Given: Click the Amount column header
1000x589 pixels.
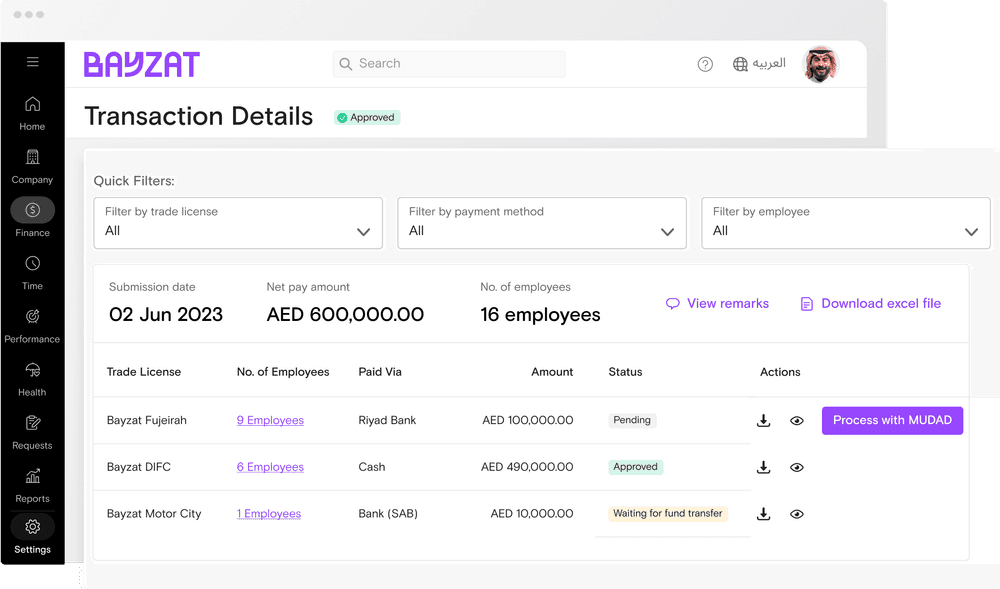Looking at the screenshot, I should [552, 372].
